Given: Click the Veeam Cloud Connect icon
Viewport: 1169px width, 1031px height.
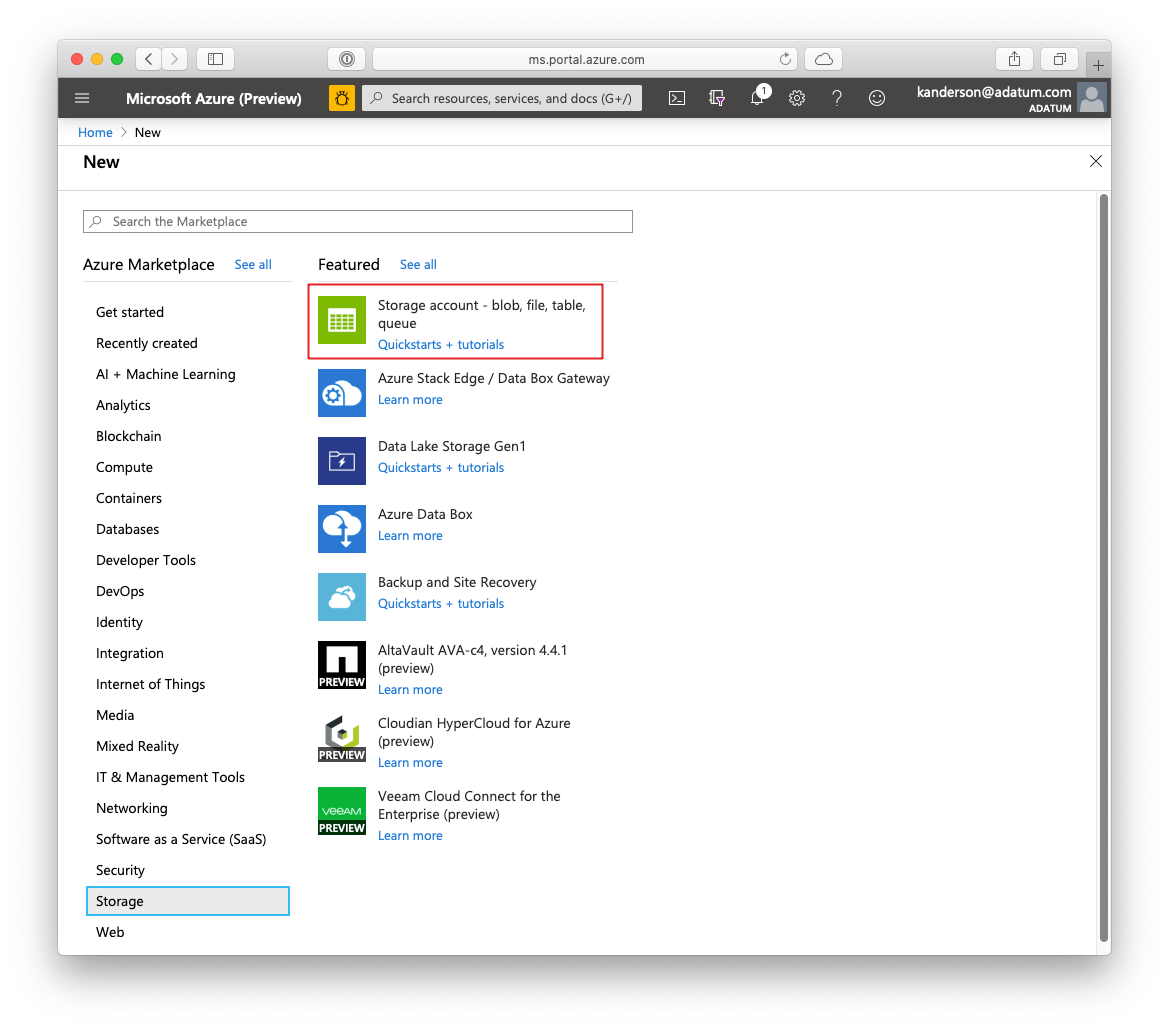Looking at the screenshot, I should pos(341,811).
